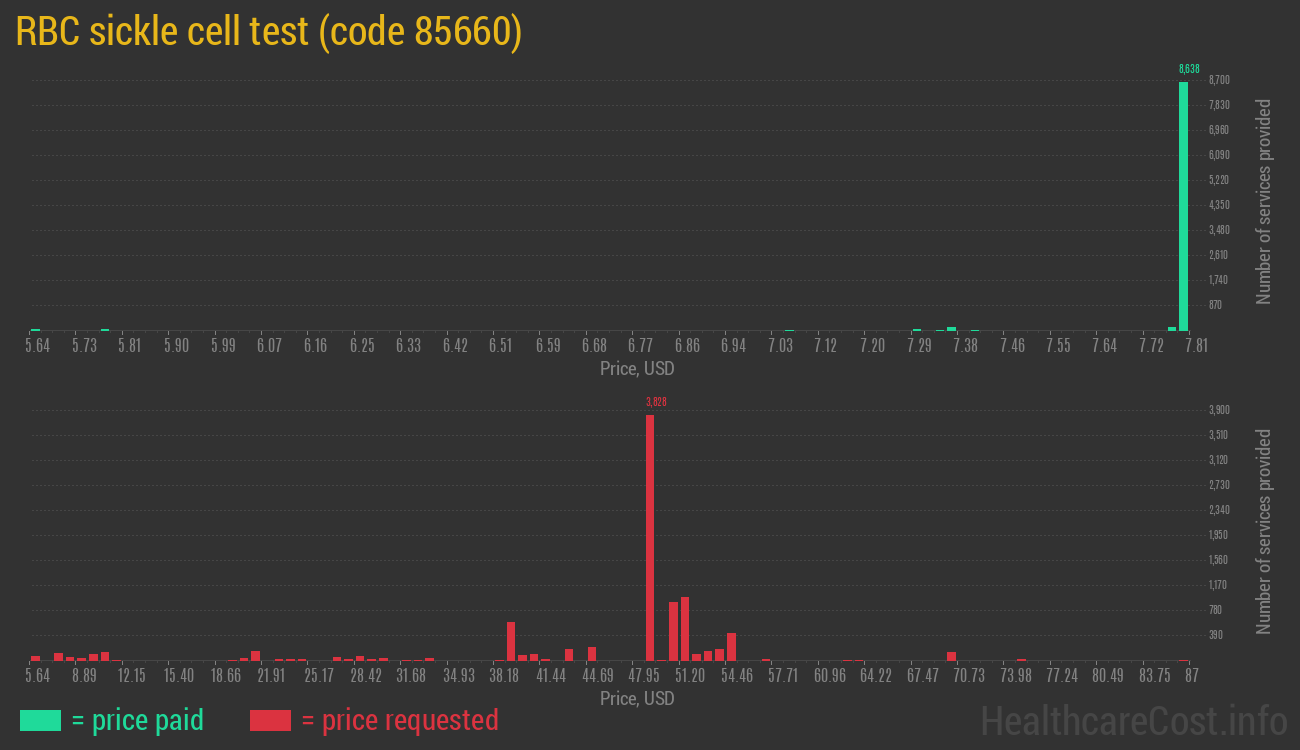Click the 47.95 tick on the bottom x-axis
This screenshot has height=750, width=1300.
644,676
